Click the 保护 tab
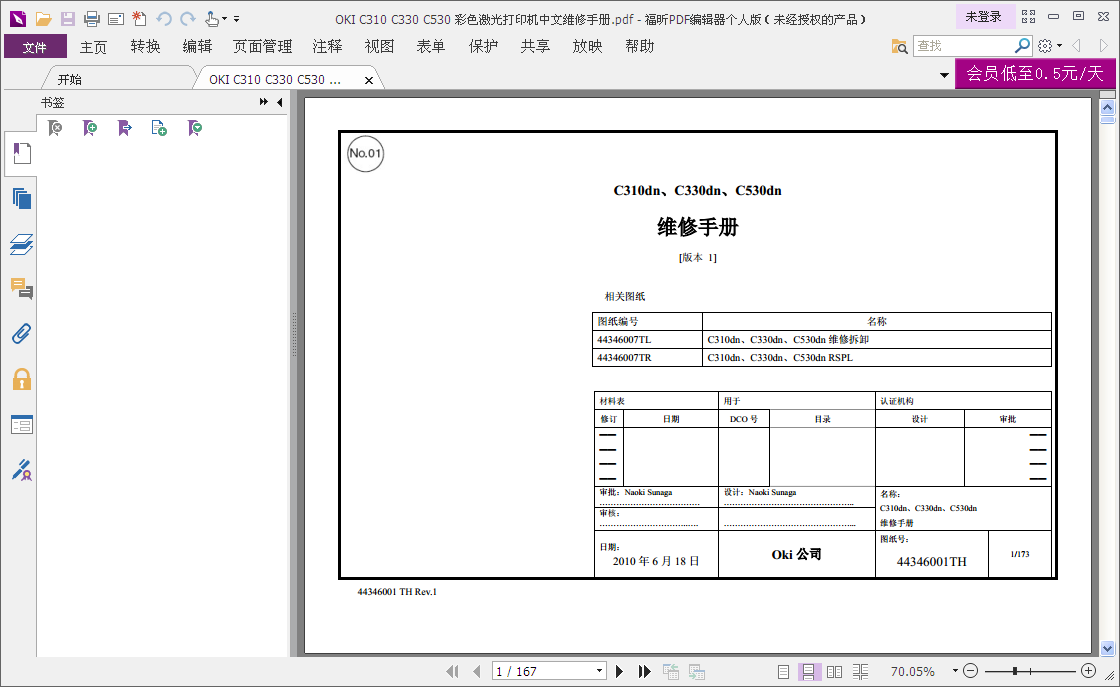The image size is (1120, 687). click(484, 46)
